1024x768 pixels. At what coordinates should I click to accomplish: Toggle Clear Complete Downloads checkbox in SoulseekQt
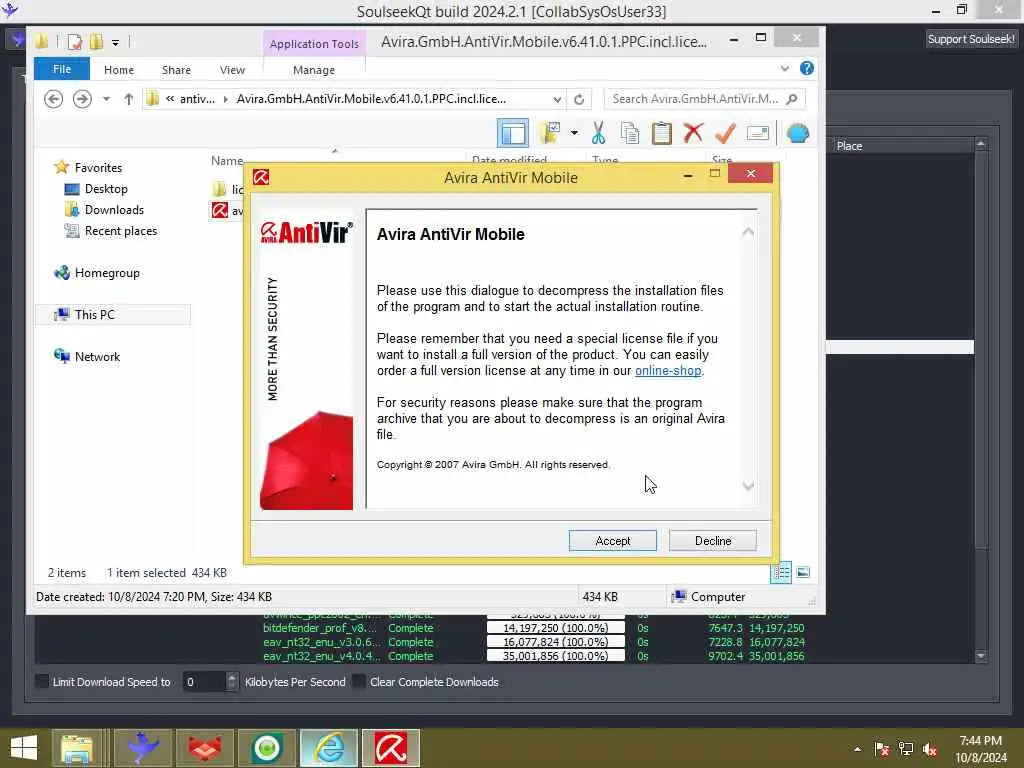click(x=359, y=682)
